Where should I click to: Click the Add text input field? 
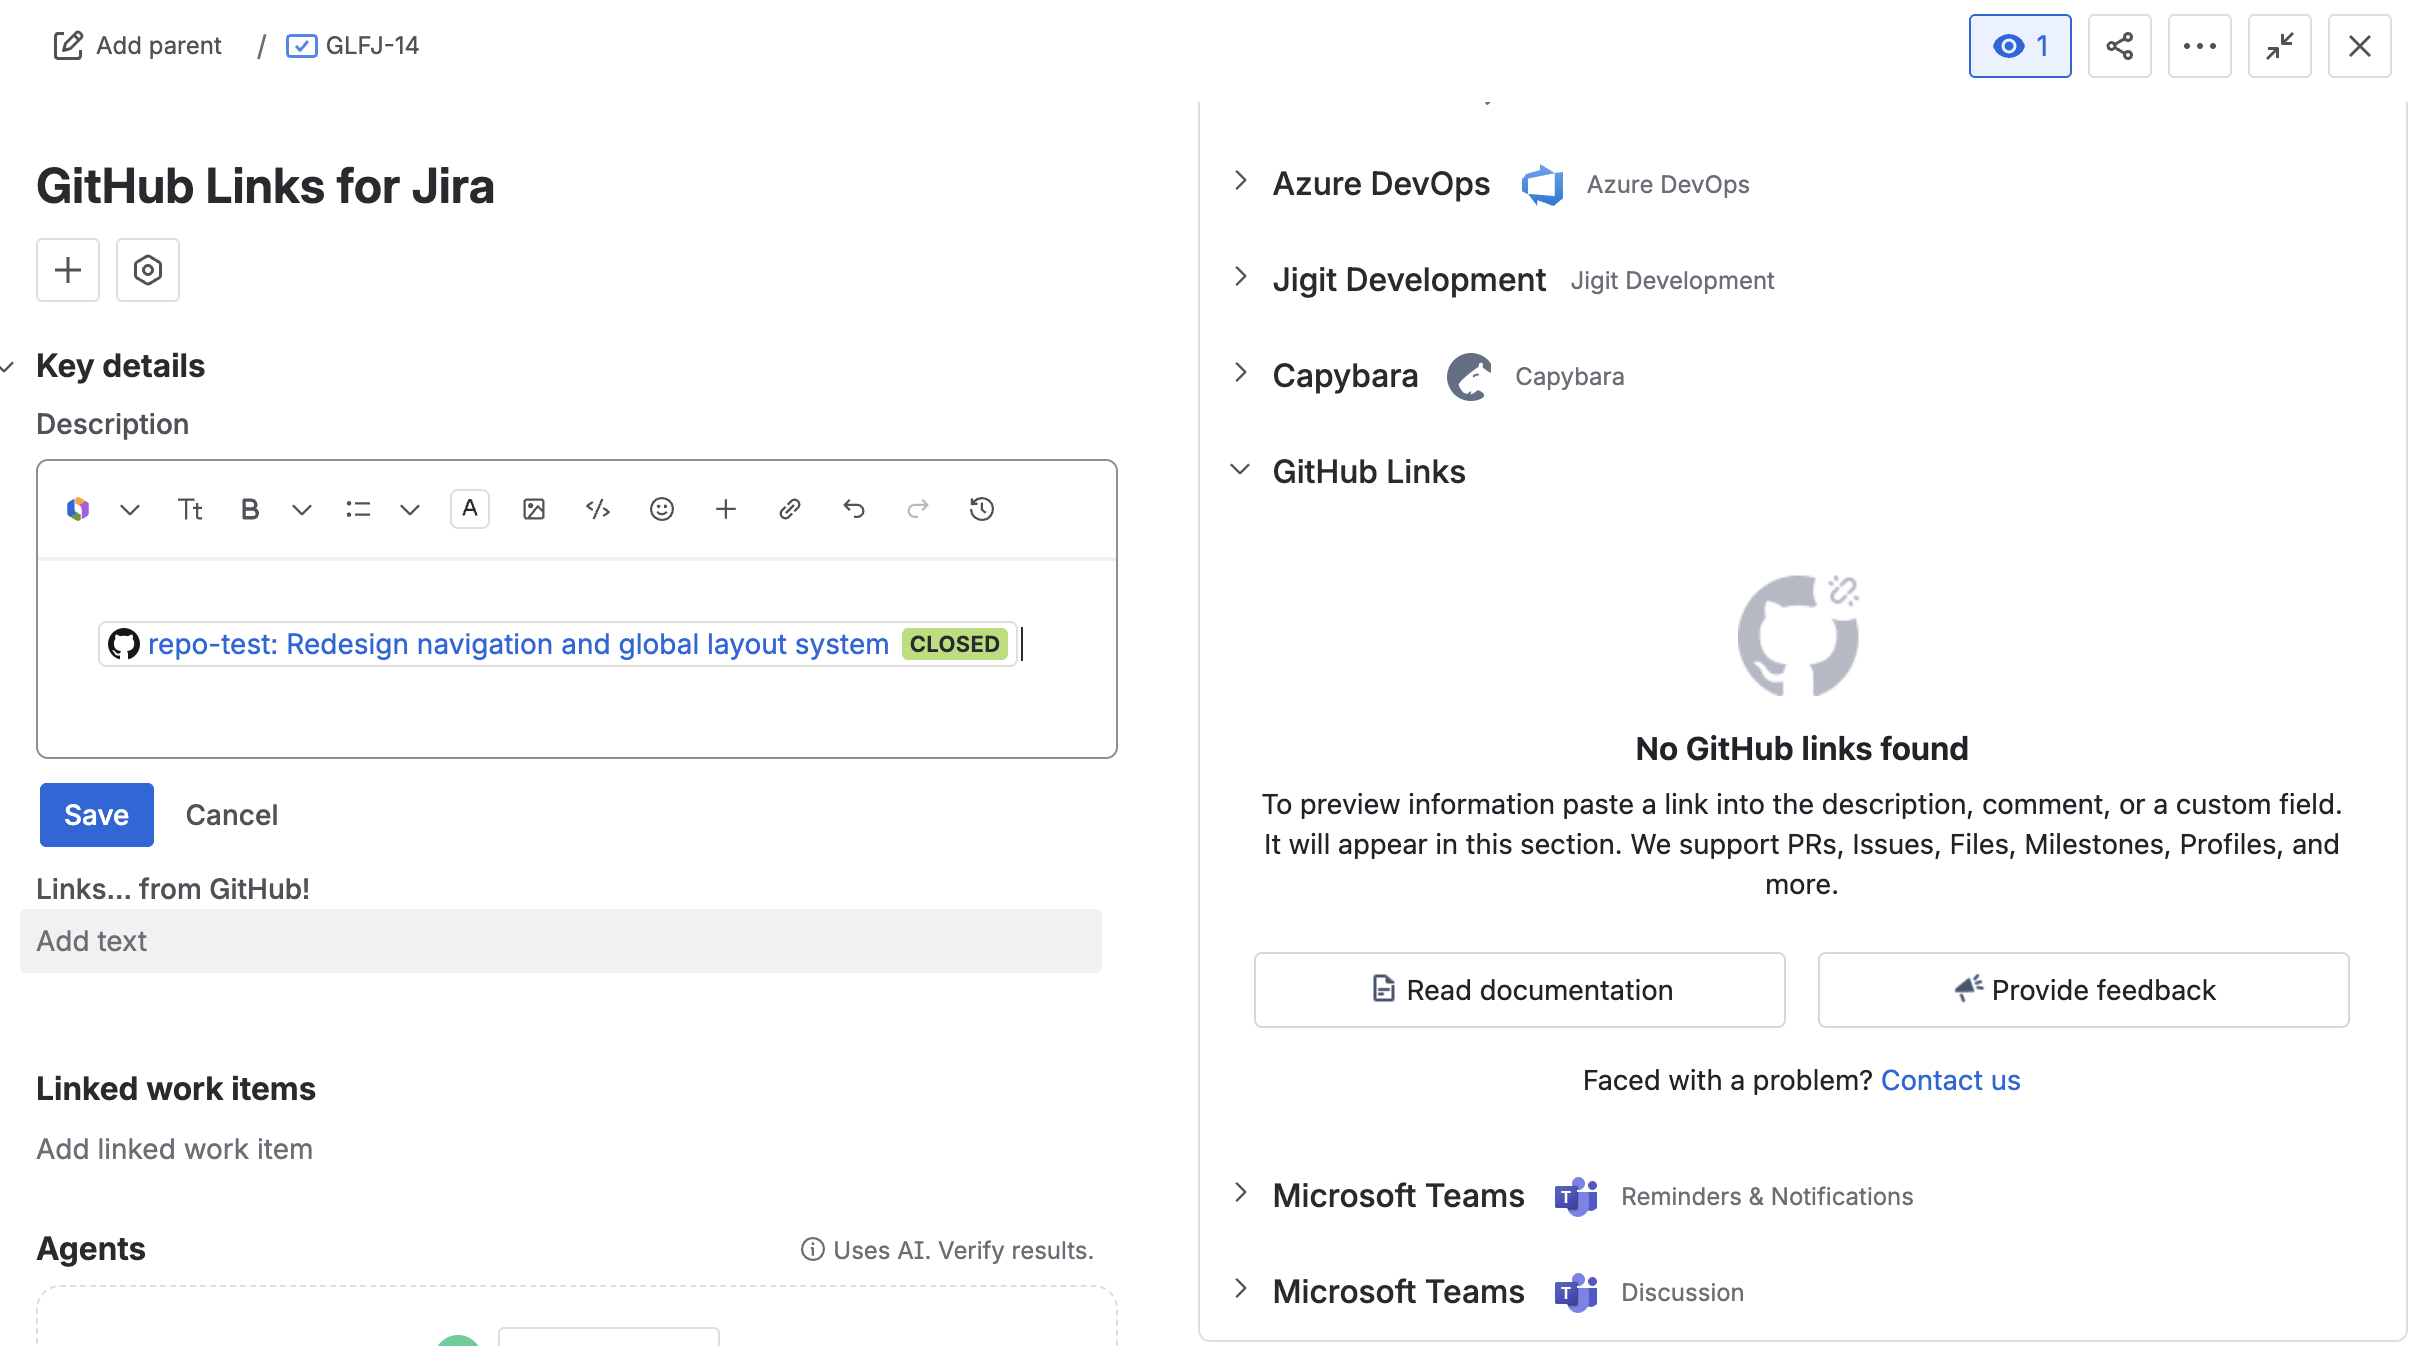coord(561,941)
